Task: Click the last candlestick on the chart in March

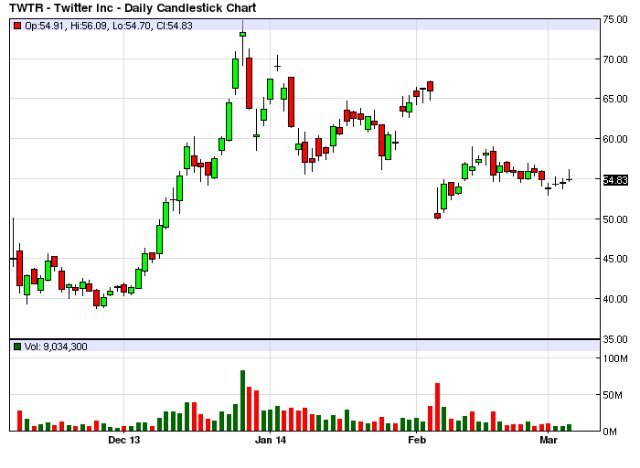Action: (569, 179)
